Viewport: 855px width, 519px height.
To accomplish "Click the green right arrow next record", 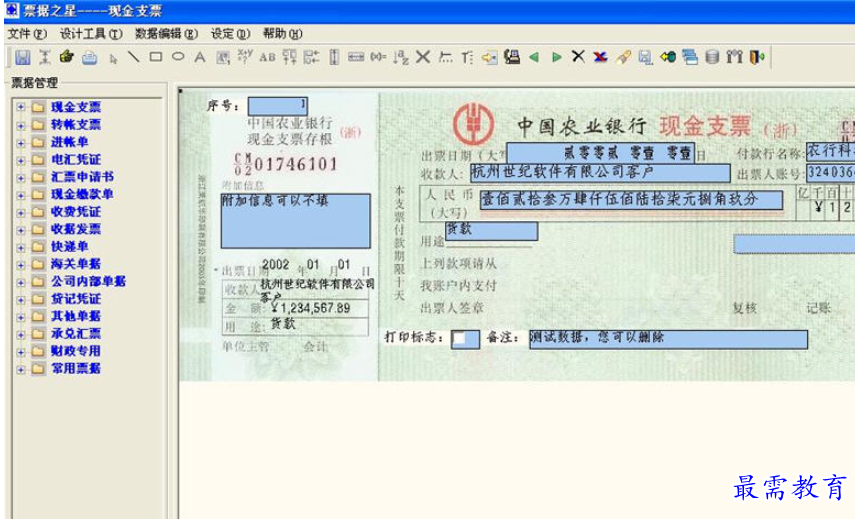I will [556, 57].
